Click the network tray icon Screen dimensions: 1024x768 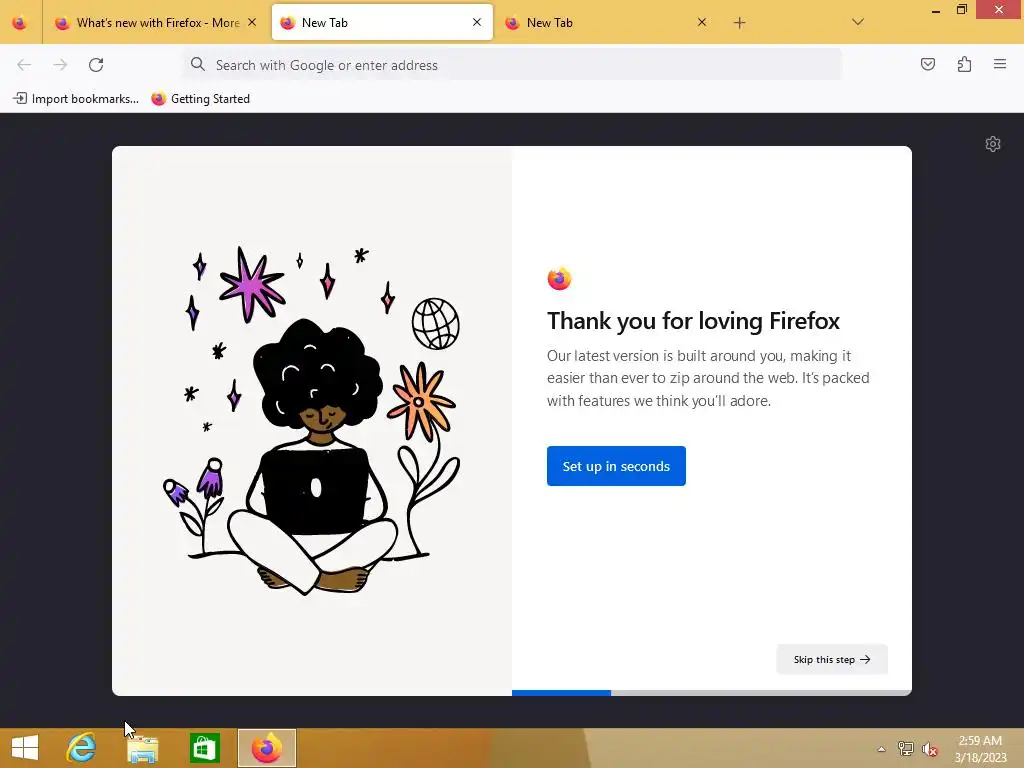(x=906, y=749)
